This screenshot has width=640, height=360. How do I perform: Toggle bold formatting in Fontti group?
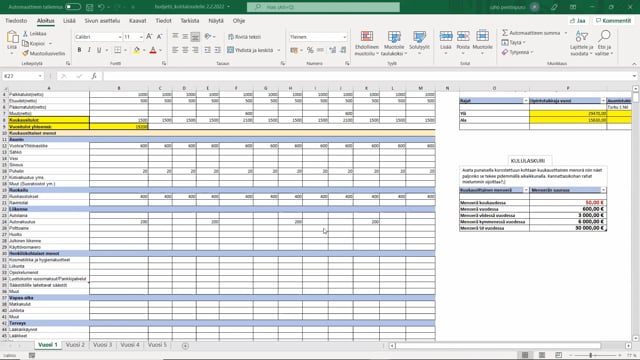(79, 50)
